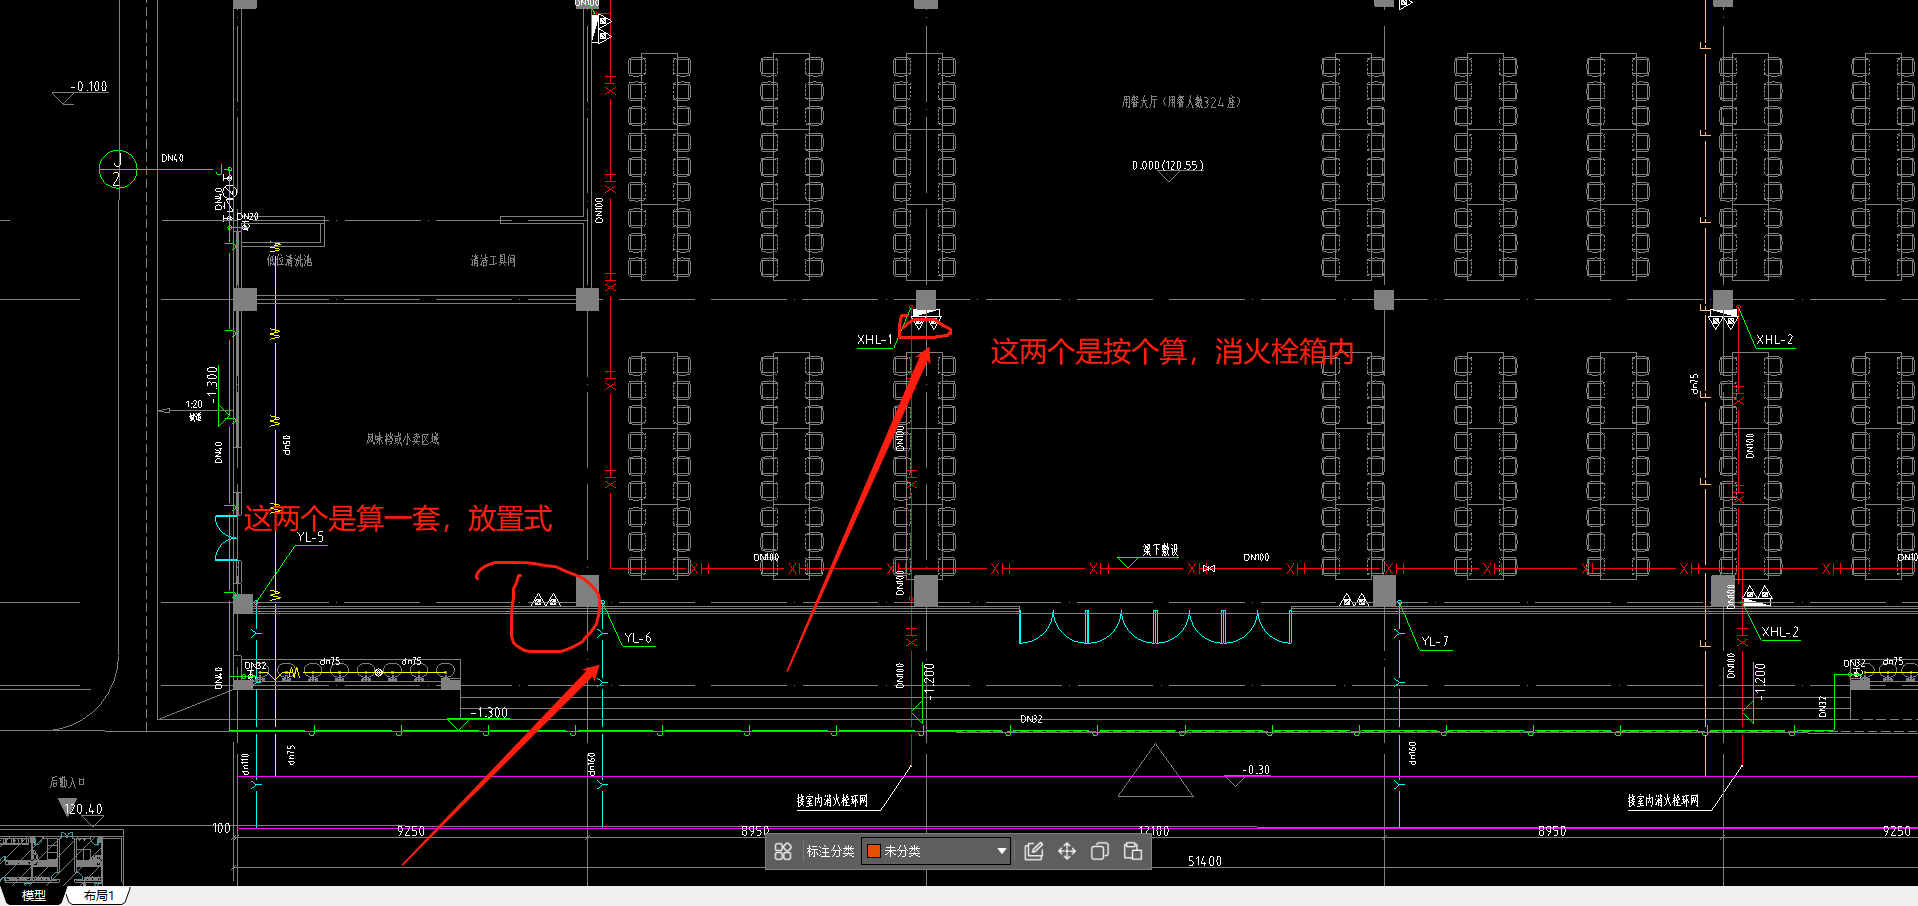Select the YL-5 pipe label
Image resolution: width=1918 pixels, height=906 pixels.
(311, 537)
